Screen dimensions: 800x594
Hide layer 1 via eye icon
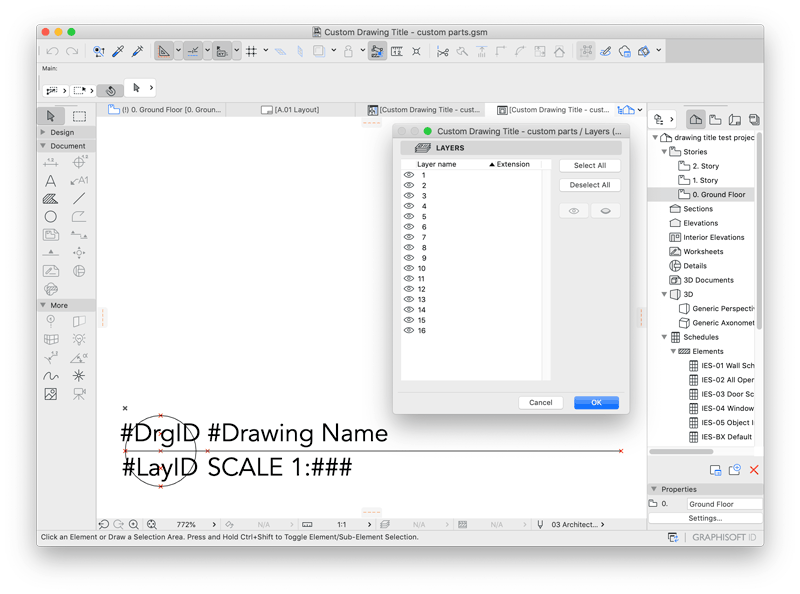pyautogui.click(x=409, y=175)
